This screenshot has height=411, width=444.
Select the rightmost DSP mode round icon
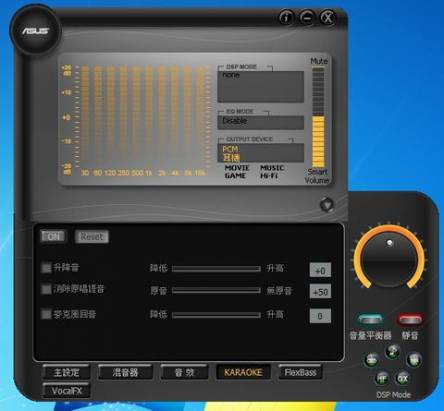414,360
